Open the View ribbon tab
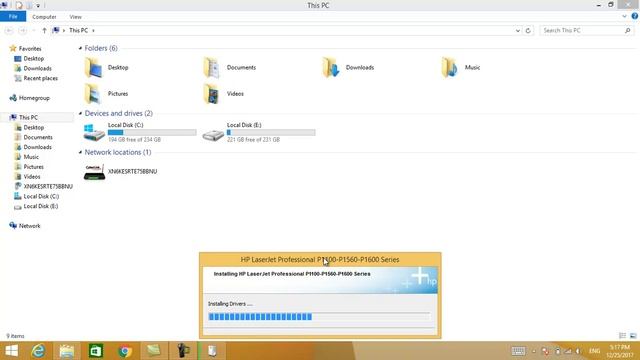 tap(76, 17)
